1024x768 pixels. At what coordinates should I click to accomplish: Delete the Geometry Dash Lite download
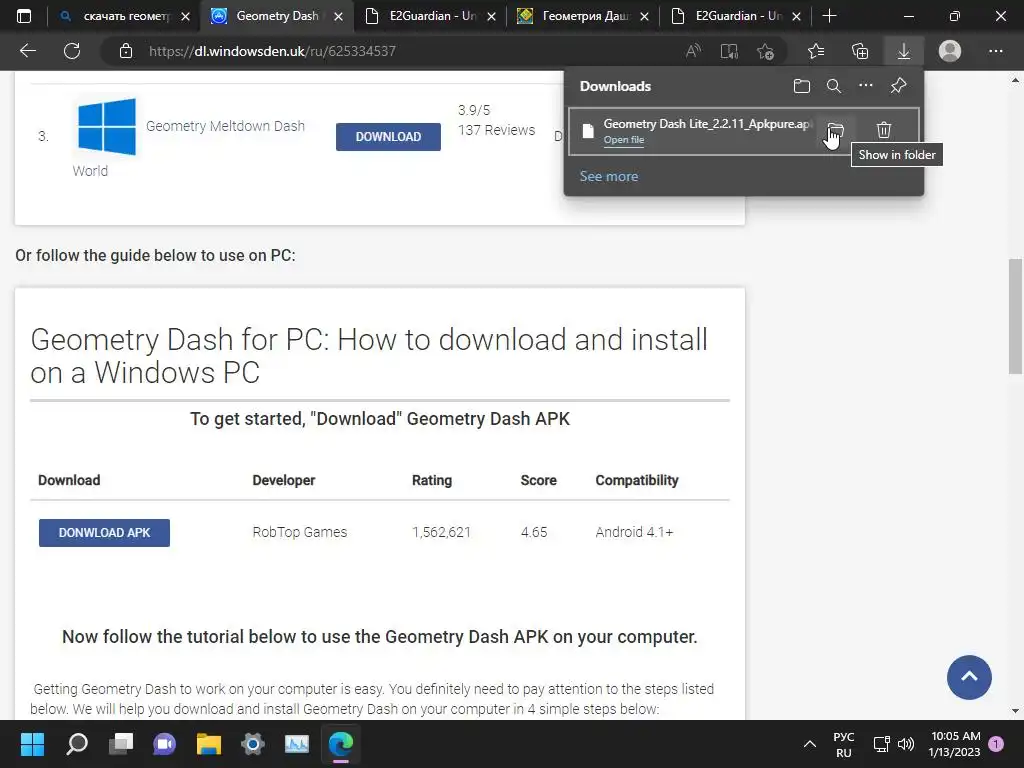point(884,130)
